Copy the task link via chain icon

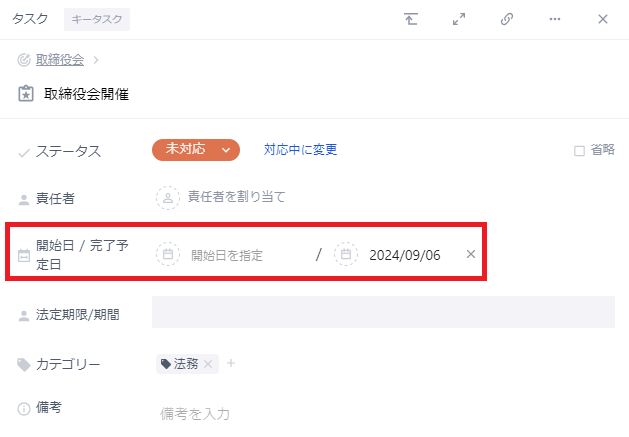click(x=507, y=19)
